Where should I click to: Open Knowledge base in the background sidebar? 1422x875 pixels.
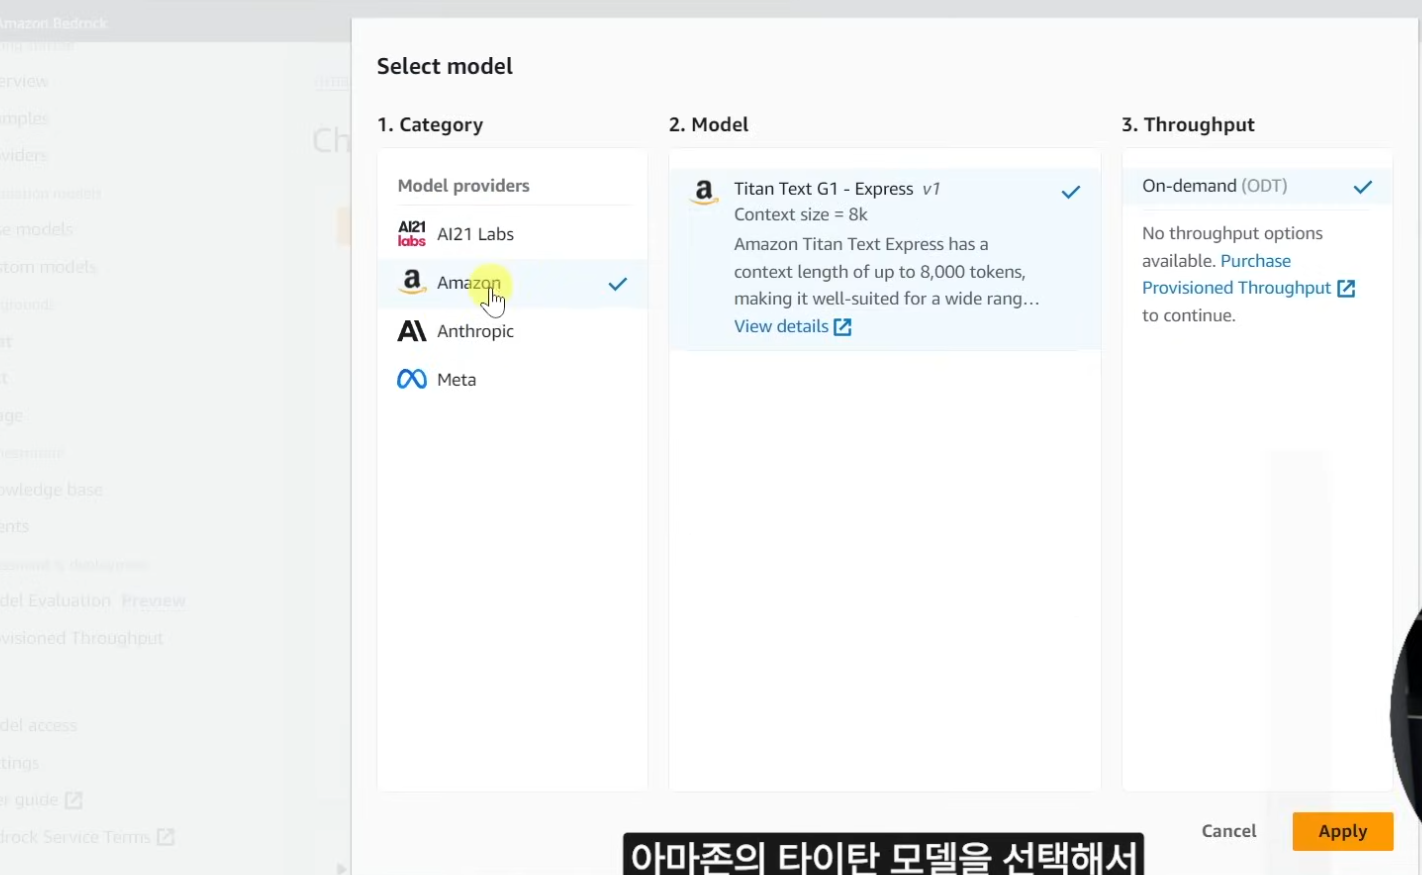coord(52,490)
